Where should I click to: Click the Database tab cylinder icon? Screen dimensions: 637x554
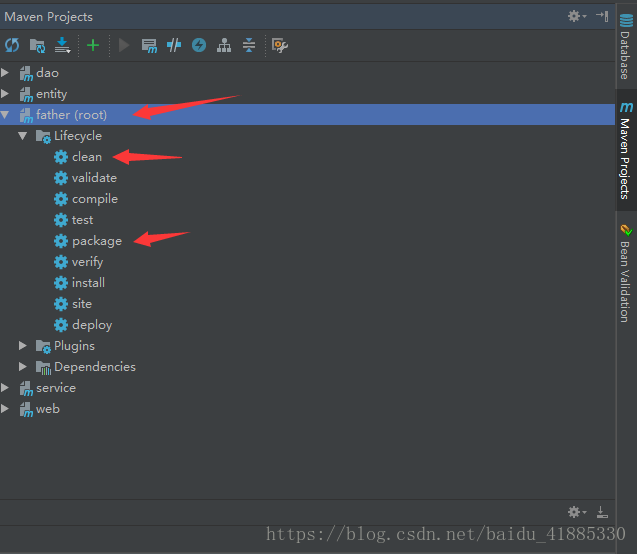coord(626,20)
